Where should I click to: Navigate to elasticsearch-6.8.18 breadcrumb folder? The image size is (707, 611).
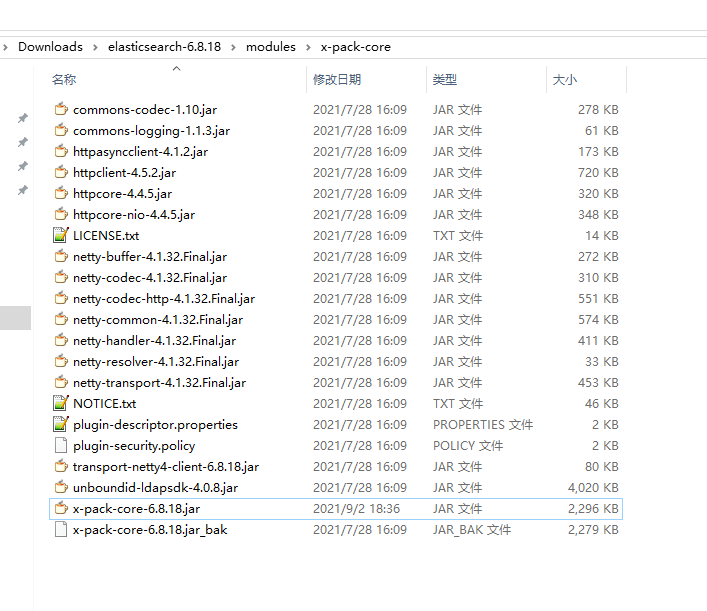[165, 46]
